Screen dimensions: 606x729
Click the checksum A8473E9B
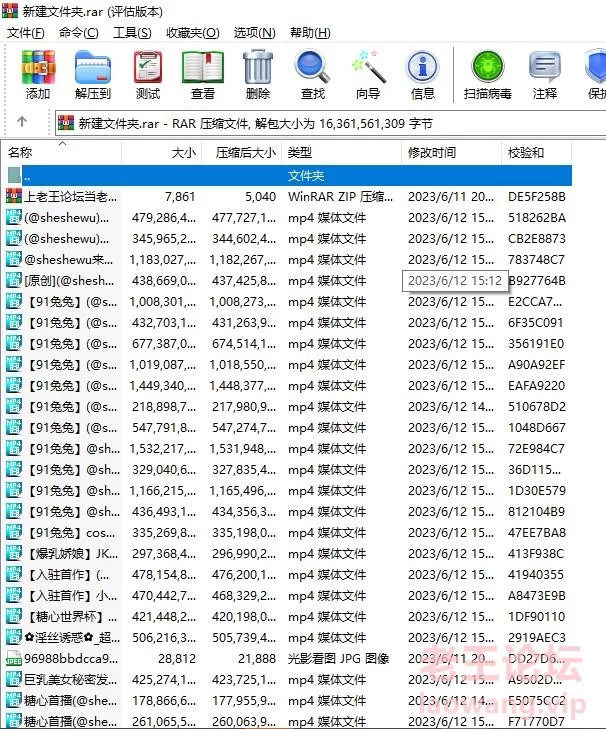537,596
